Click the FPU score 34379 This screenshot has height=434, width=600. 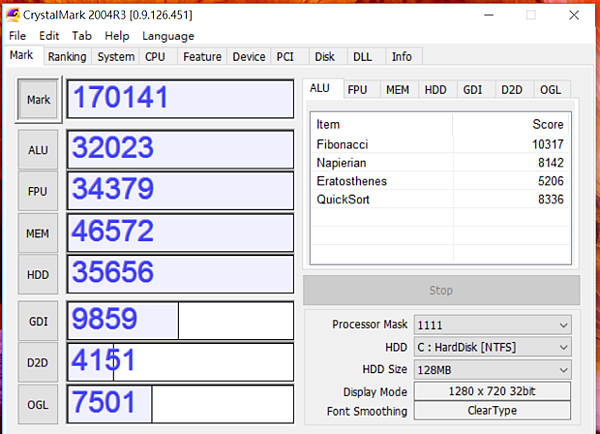click(181, 191)
